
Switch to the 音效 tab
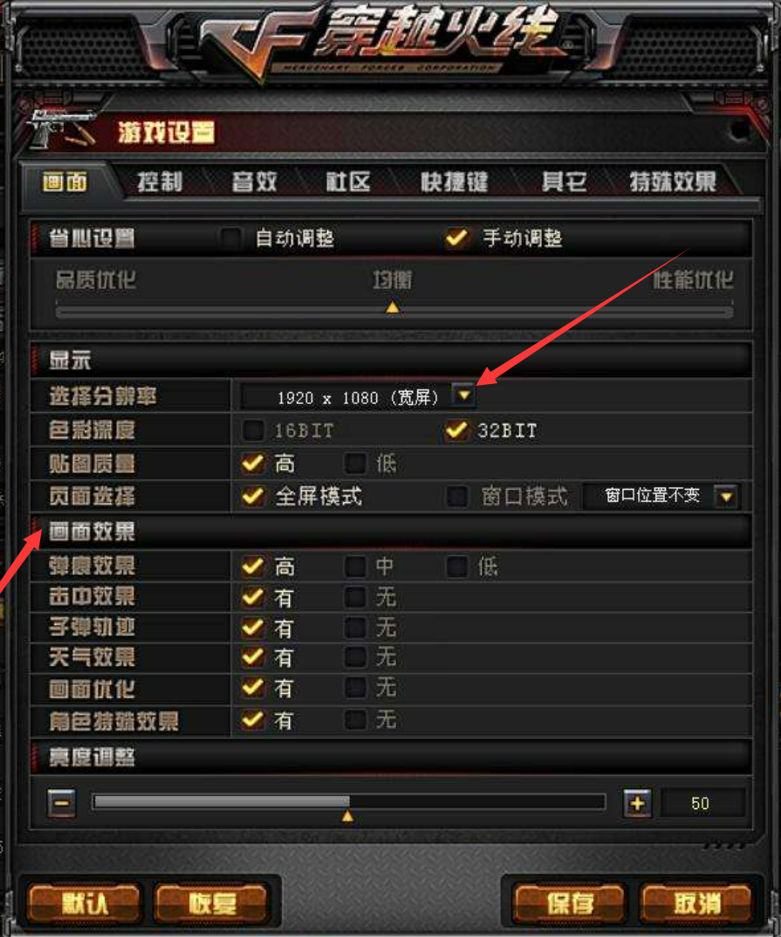255,181
